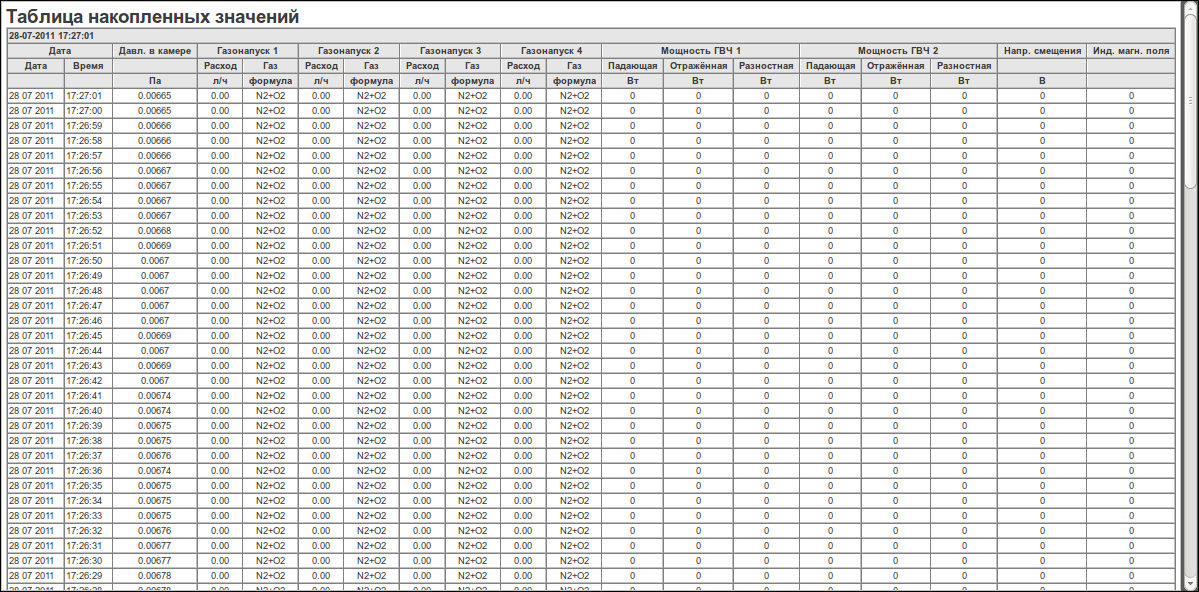Select the 'Инд. магн. поля' column header
The image size is (1199, 592).
point(1131,50)
